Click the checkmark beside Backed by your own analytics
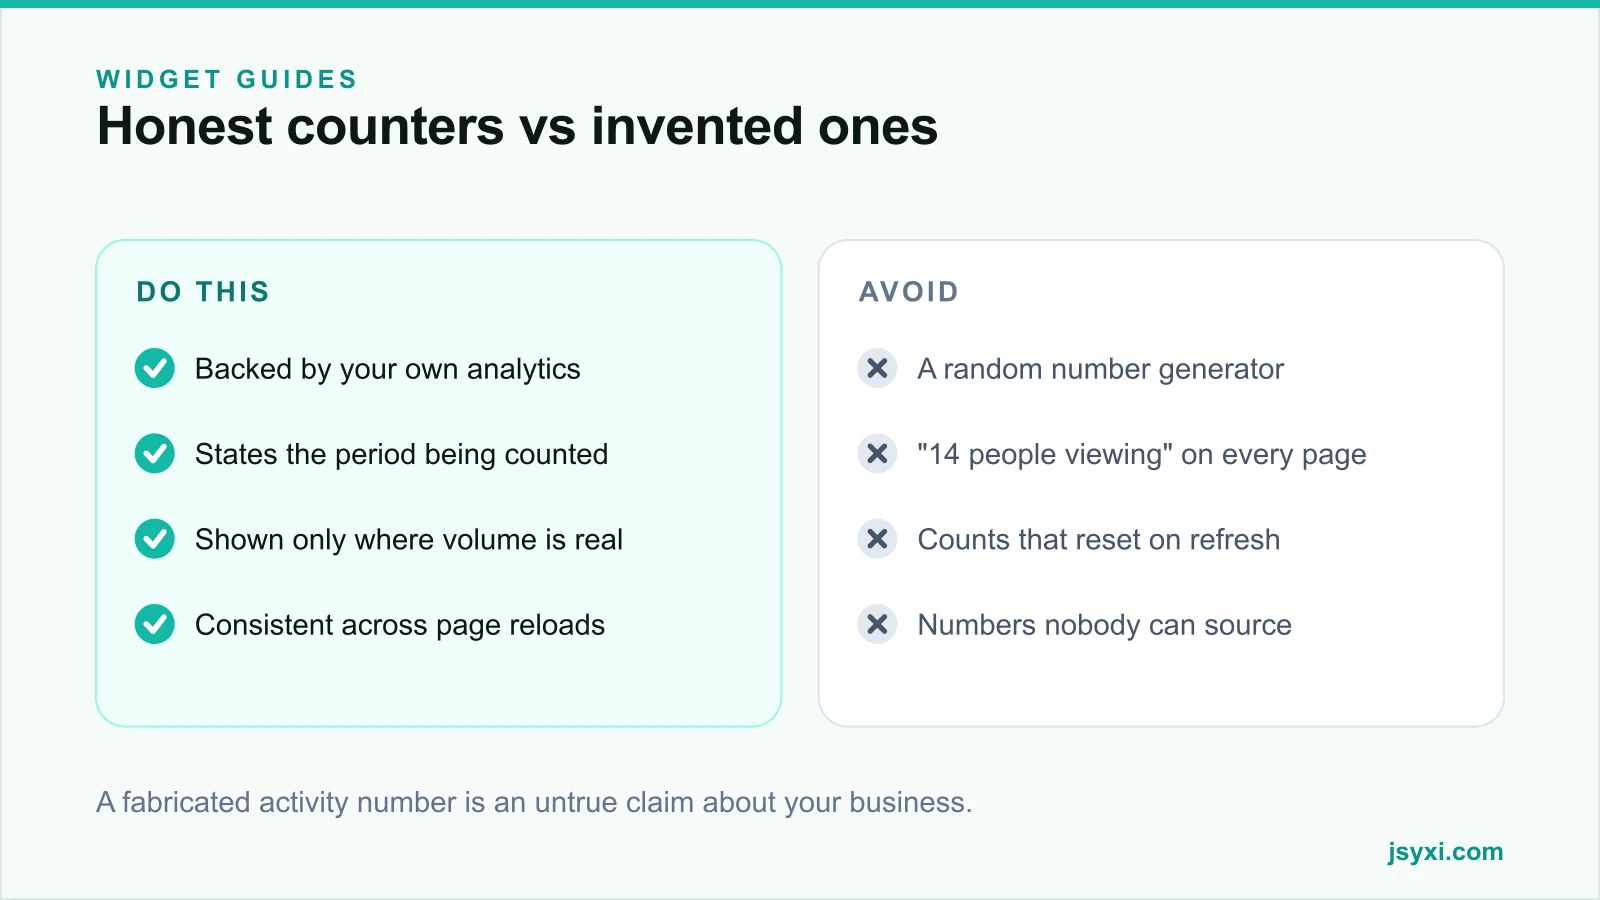This screenshot has height=900, width=1600. (155, 368)
